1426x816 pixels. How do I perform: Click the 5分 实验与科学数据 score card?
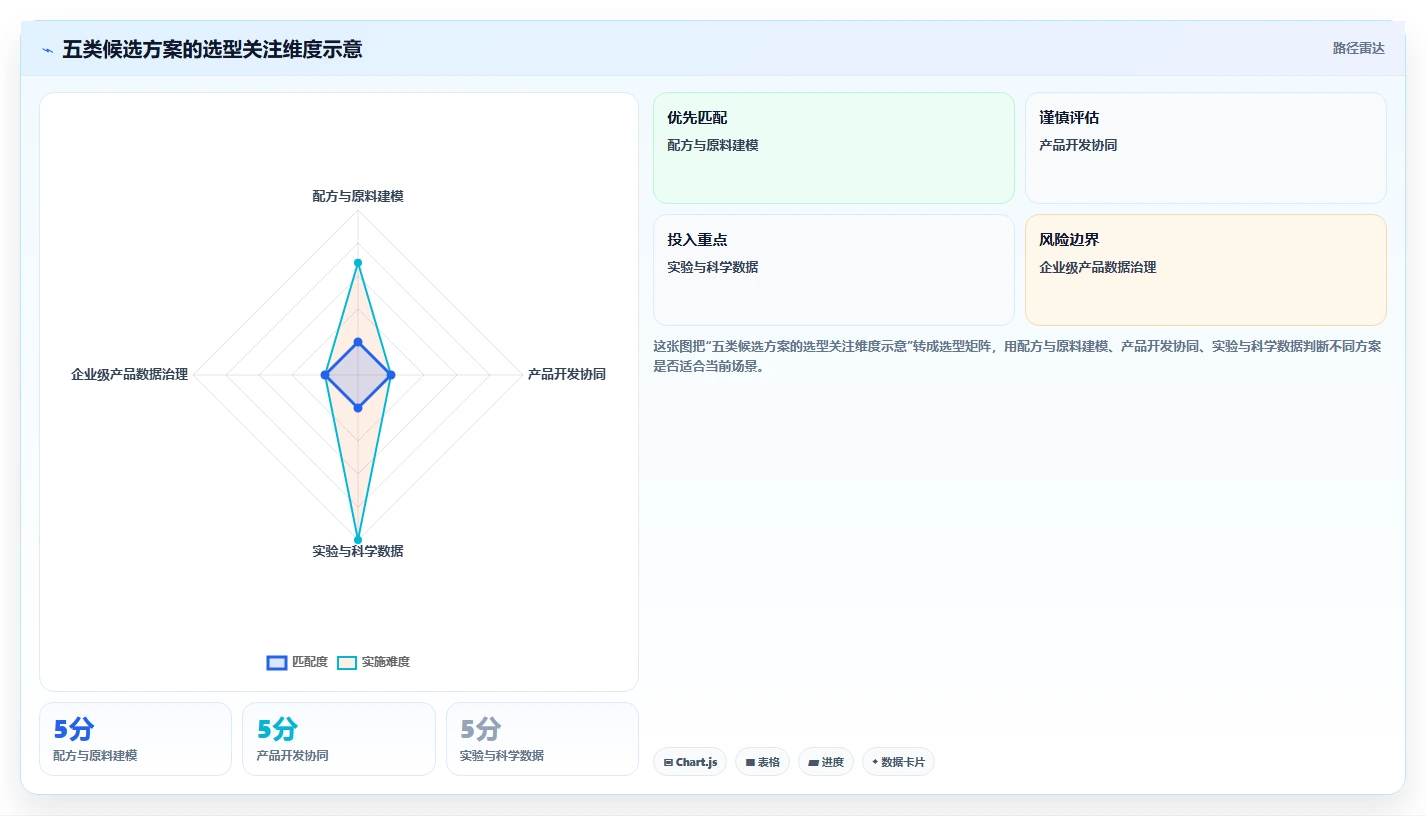542,739
